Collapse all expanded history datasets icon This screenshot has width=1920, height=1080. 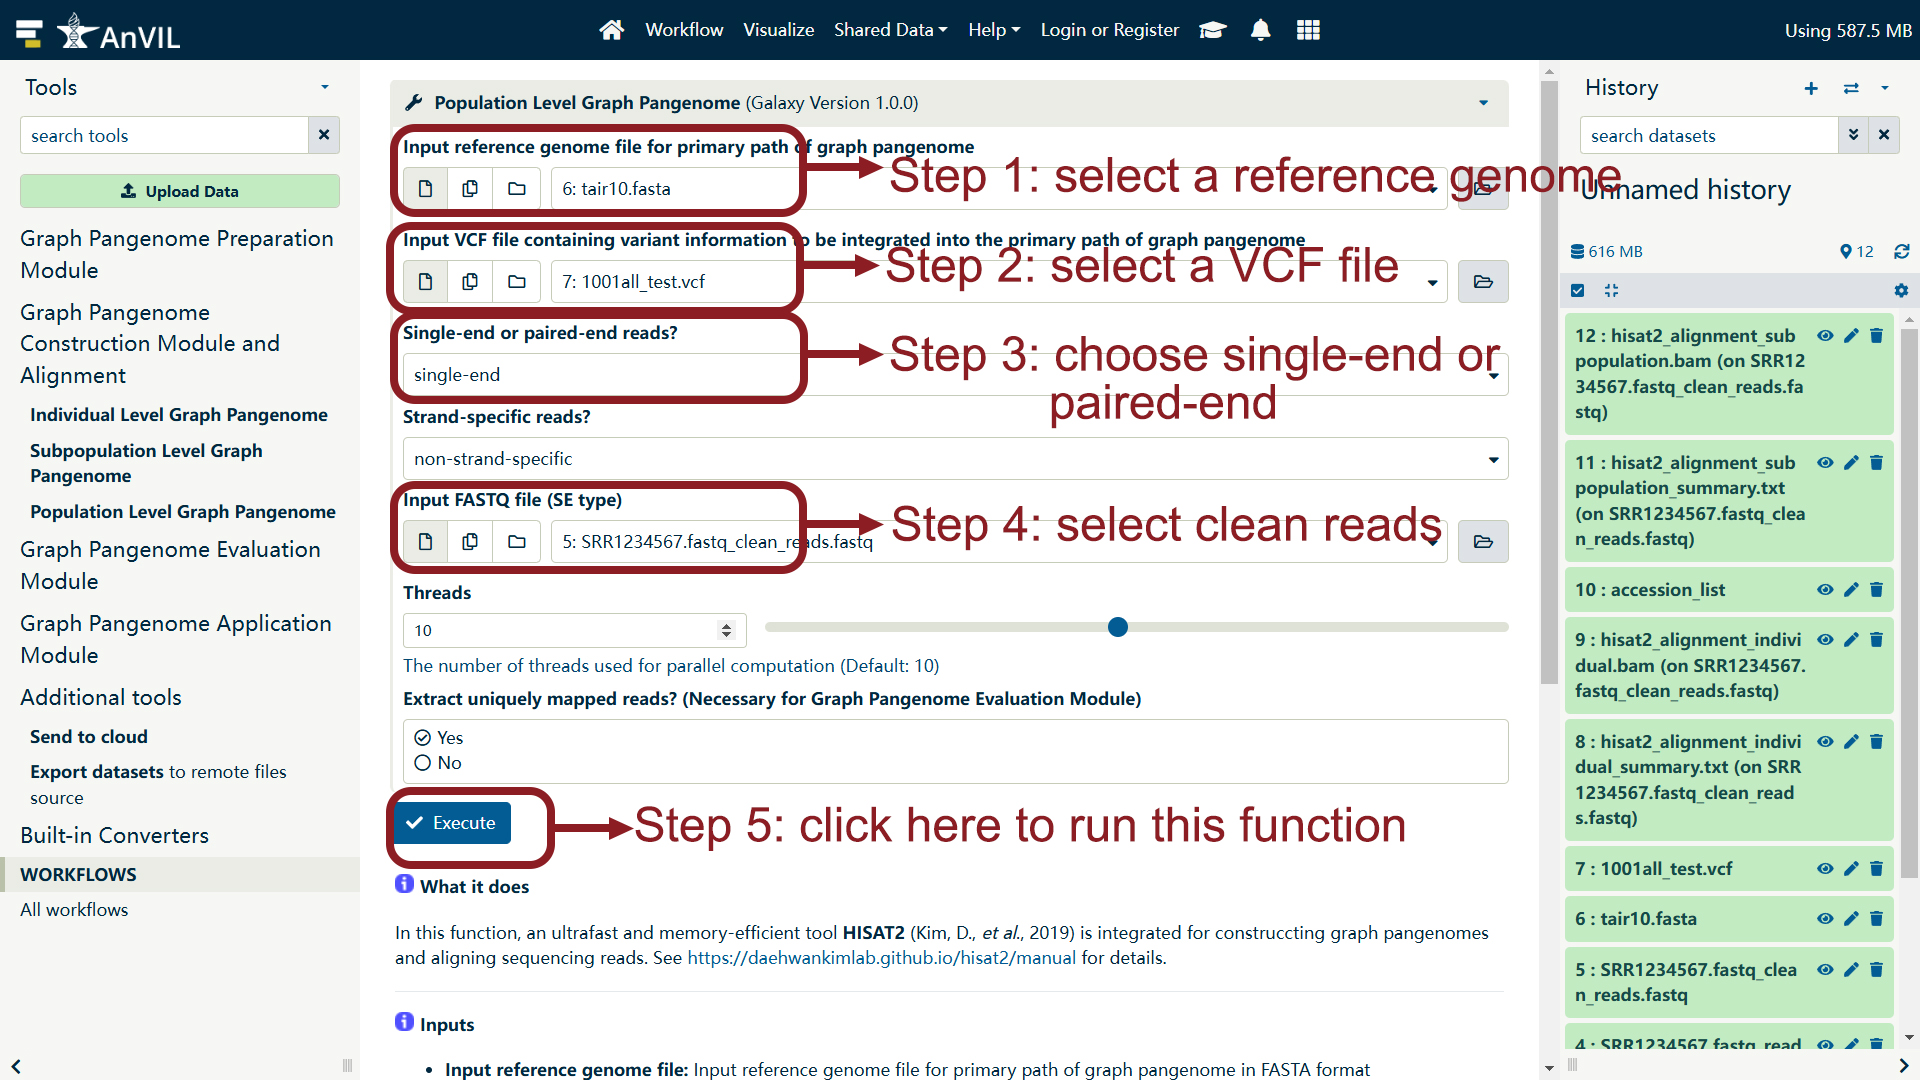pos(1611,290)
